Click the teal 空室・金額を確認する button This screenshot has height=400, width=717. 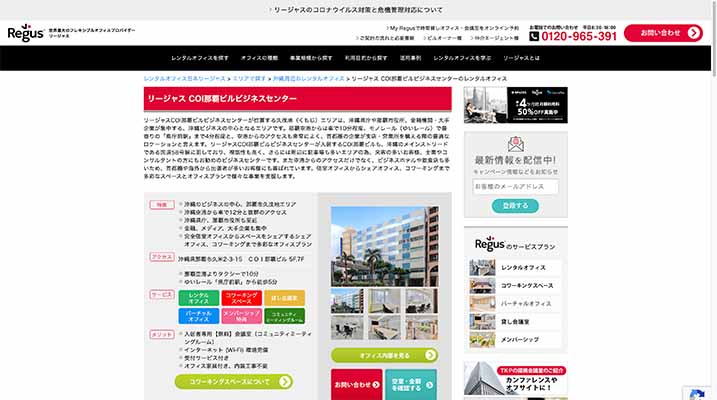click(x=411, y=385)
